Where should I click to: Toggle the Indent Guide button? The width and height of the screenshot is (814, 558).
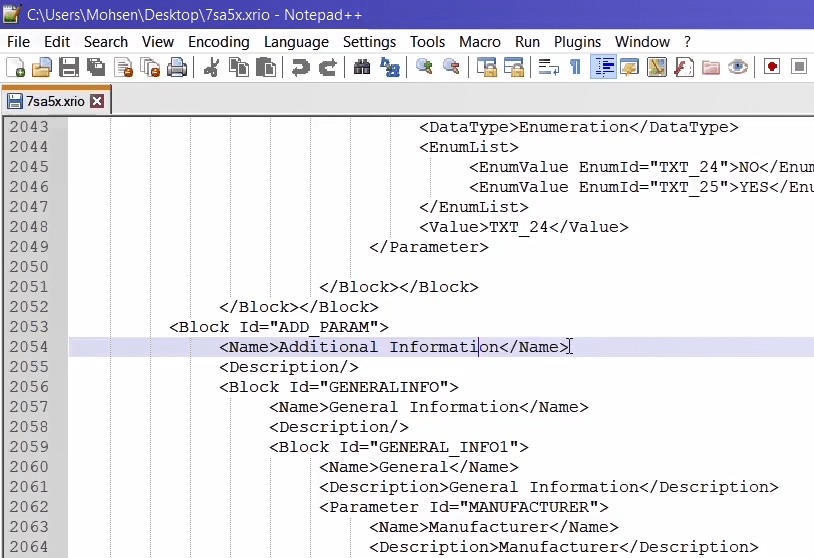pyautogui.click(x=603, y=67)
